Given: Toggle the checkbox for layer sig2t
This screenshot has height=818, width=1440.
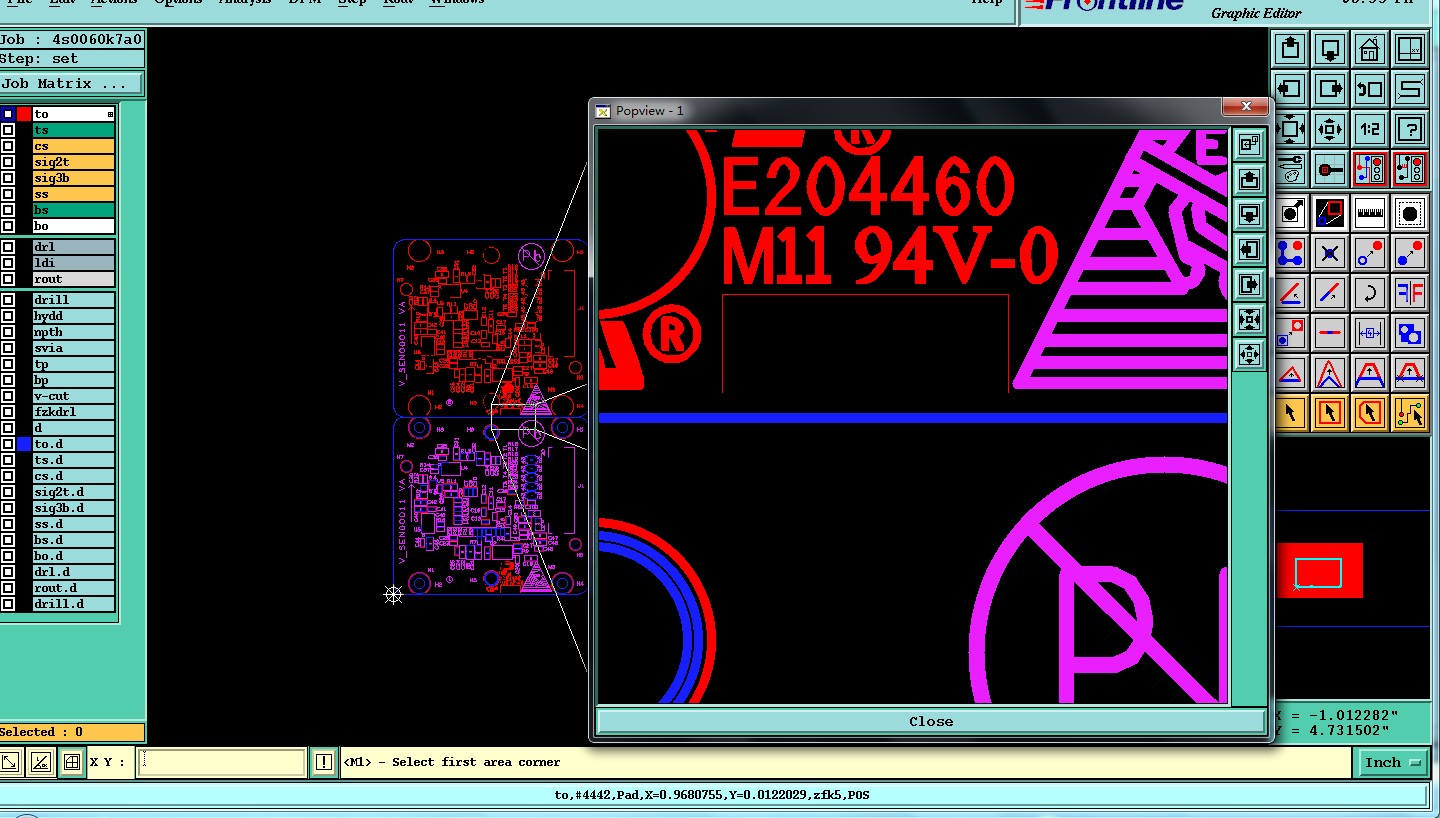Looking at the screenshot, I should (8, 162).
